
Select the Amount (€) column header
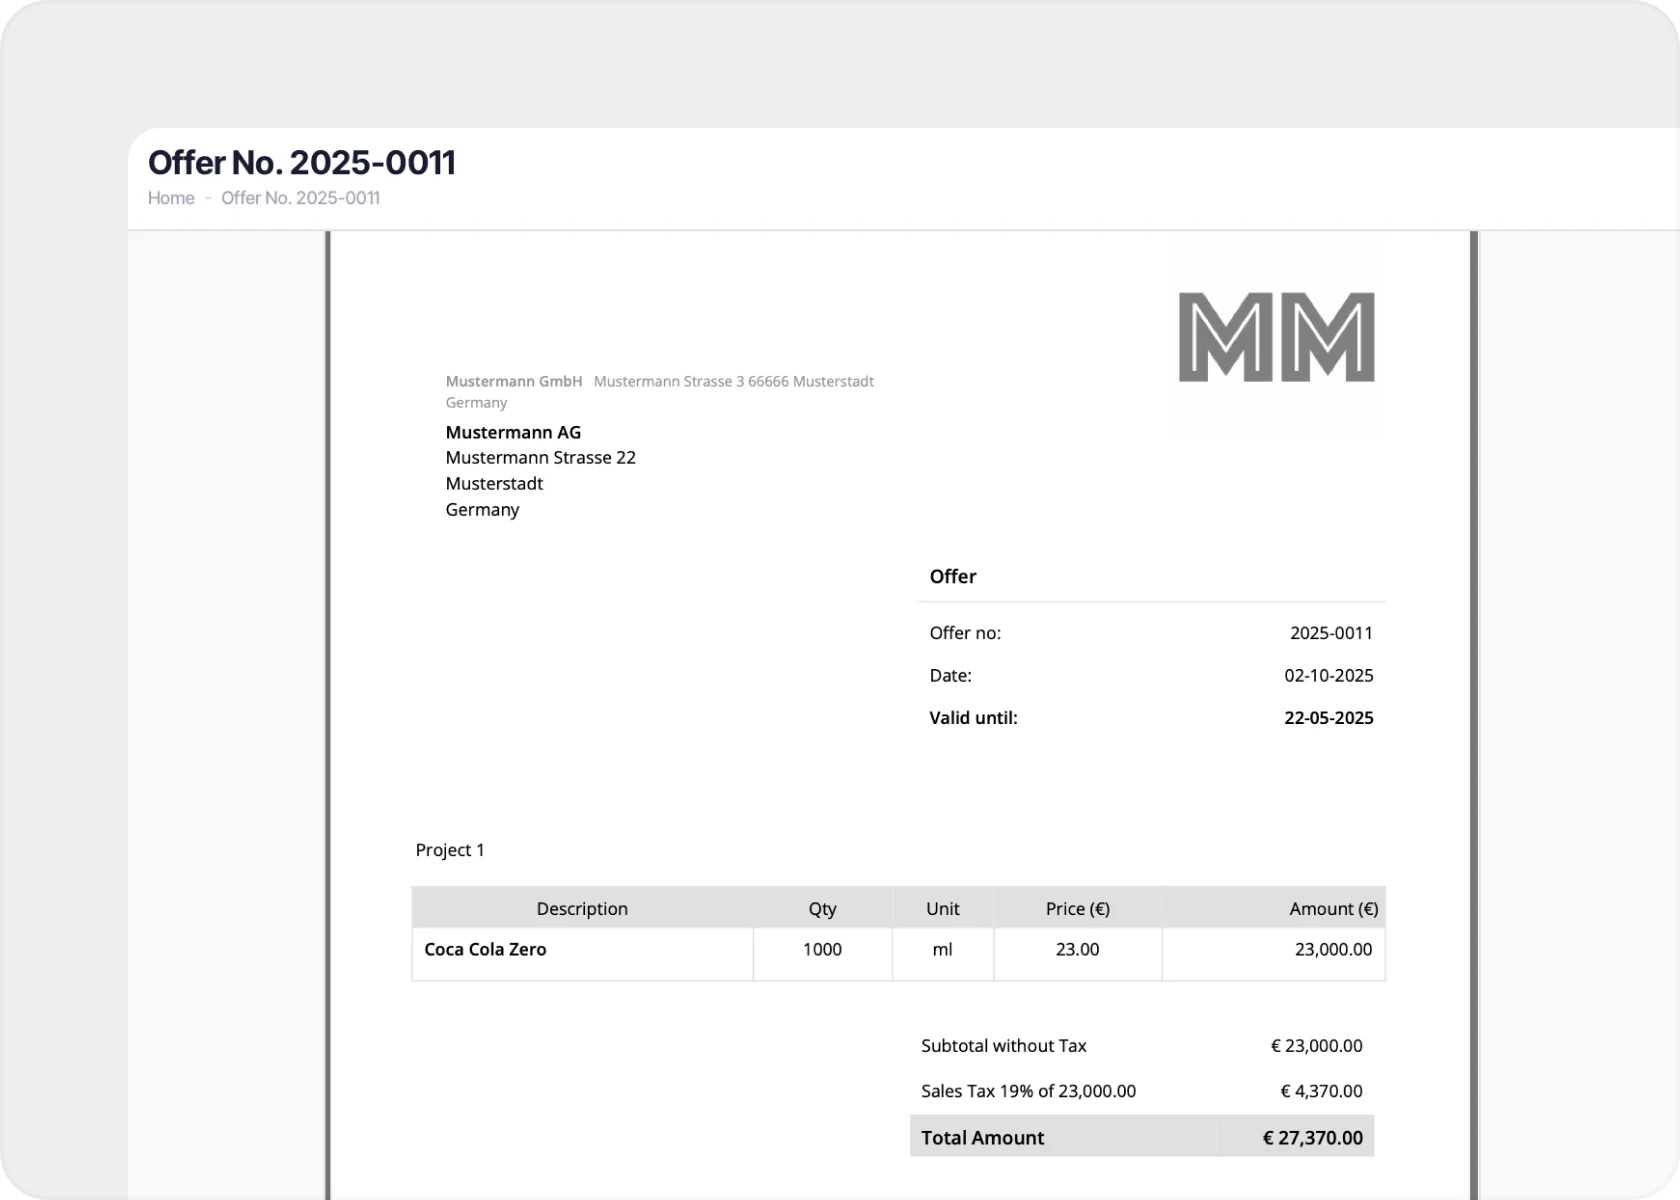pyautogui.click(x=1274, y=908)
